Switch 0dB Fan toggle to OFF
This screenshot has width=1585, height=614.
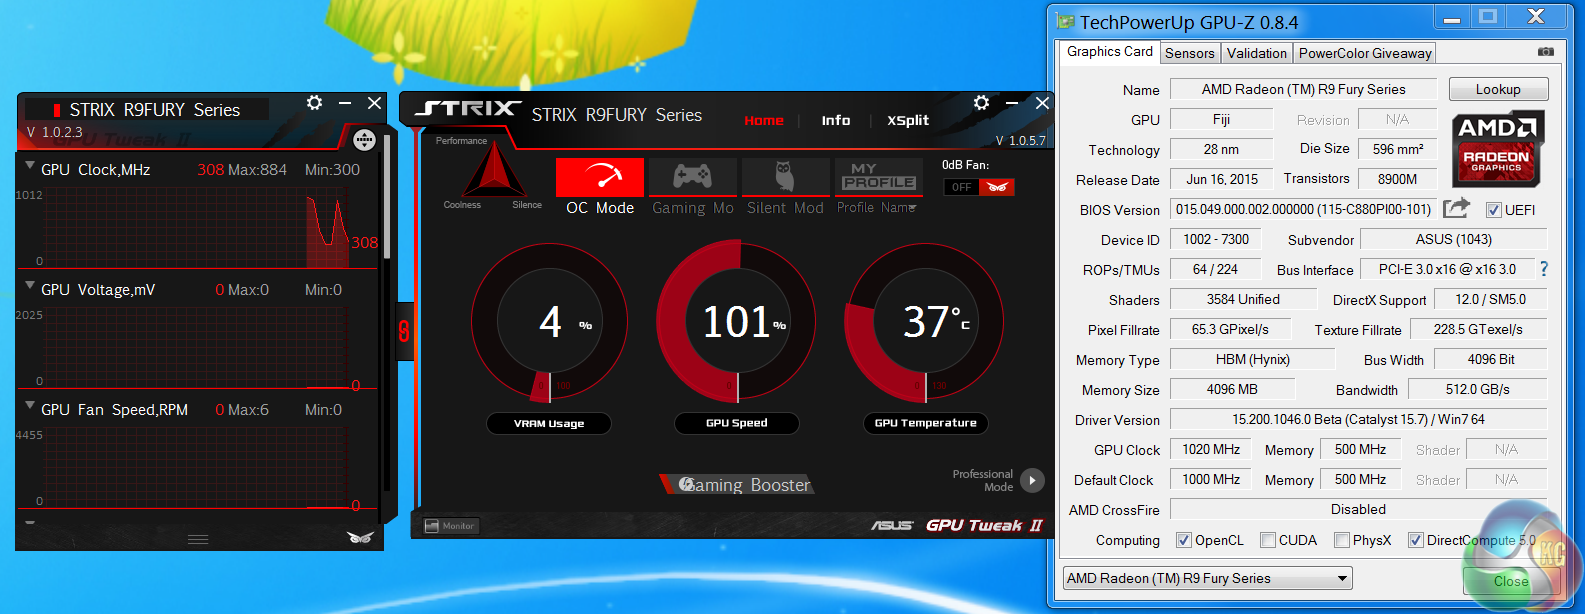962,187
